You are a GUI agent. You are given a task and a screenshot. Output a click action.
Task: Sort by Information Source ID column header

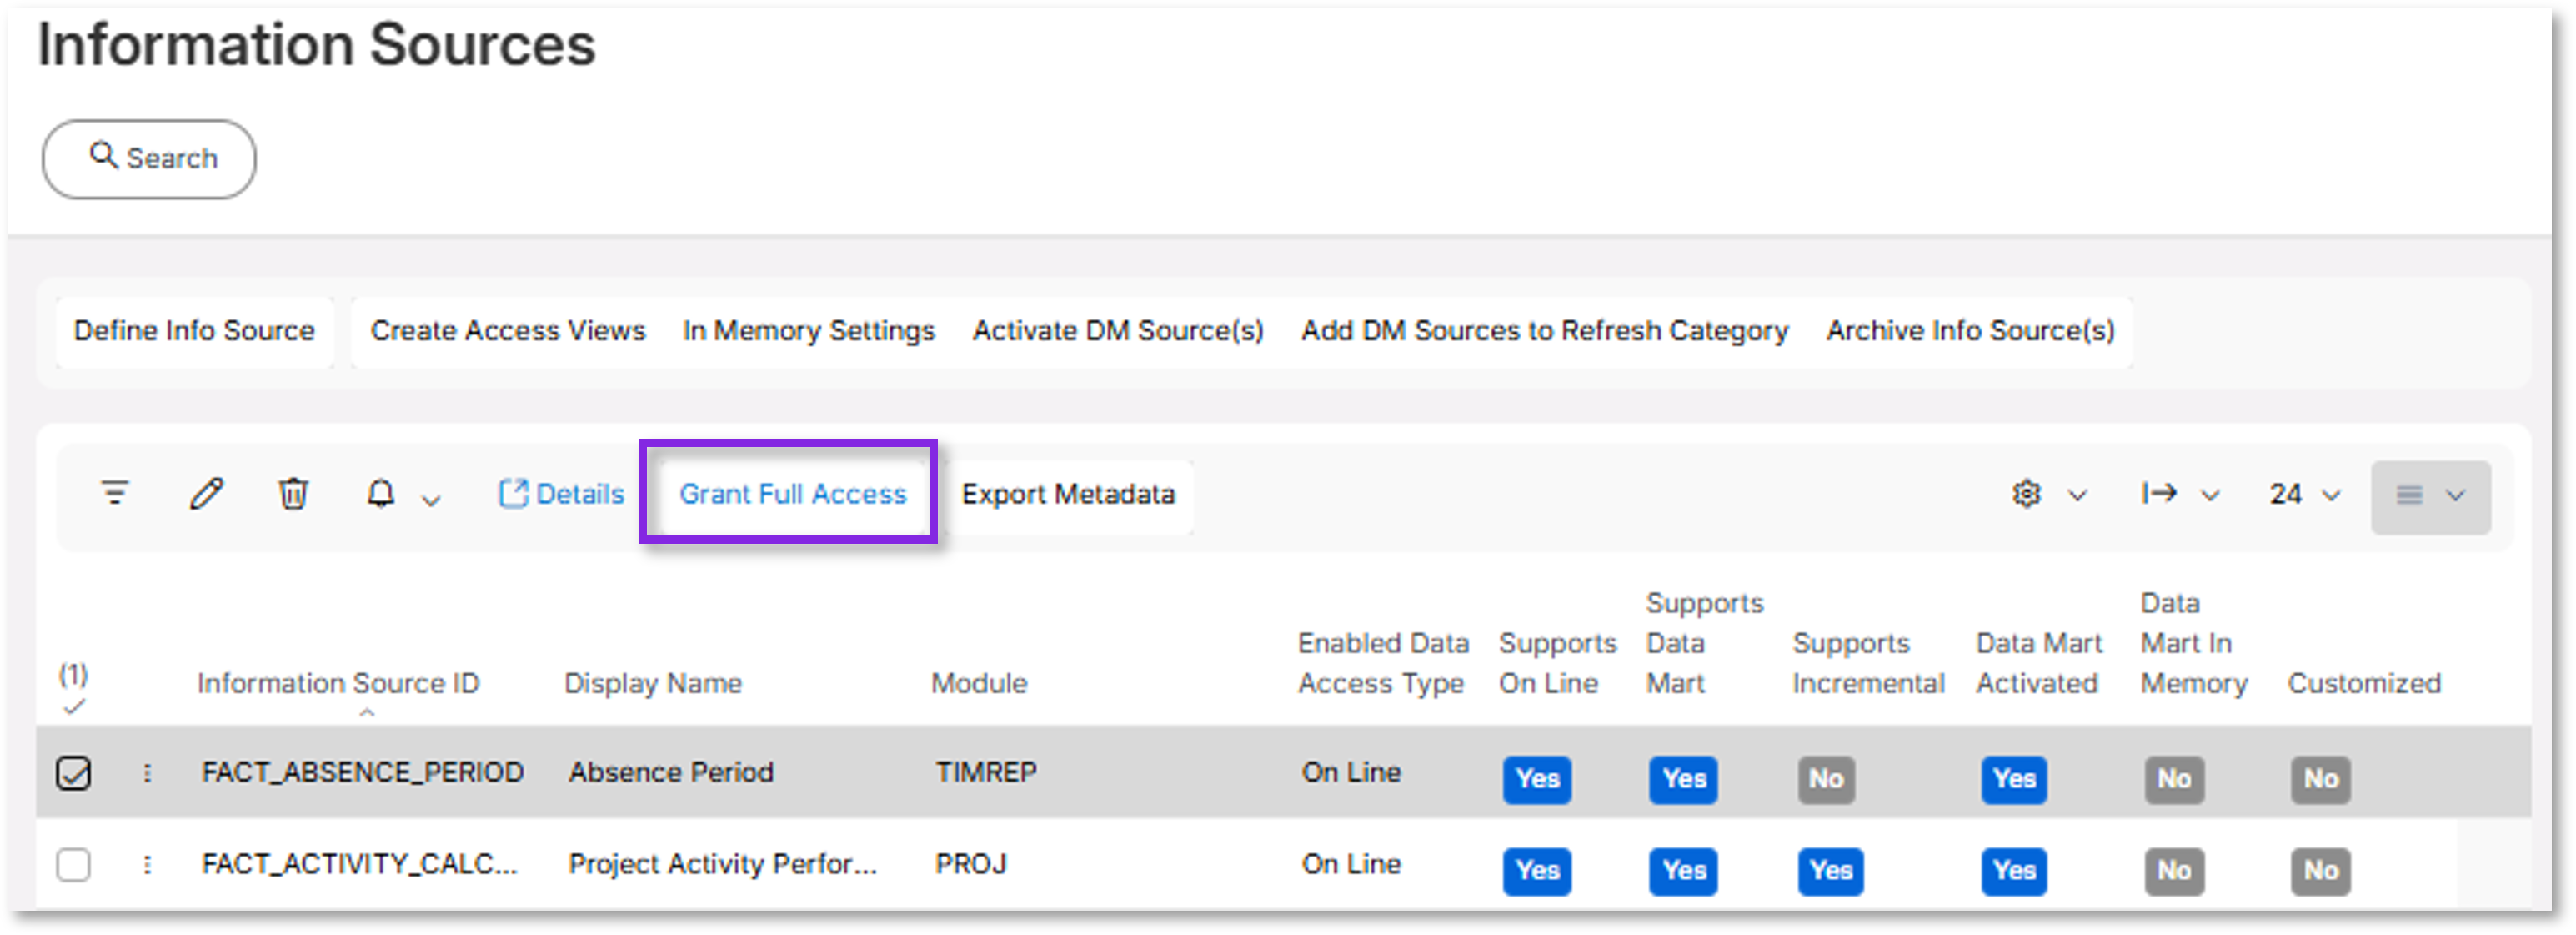[x=338, y=684]
